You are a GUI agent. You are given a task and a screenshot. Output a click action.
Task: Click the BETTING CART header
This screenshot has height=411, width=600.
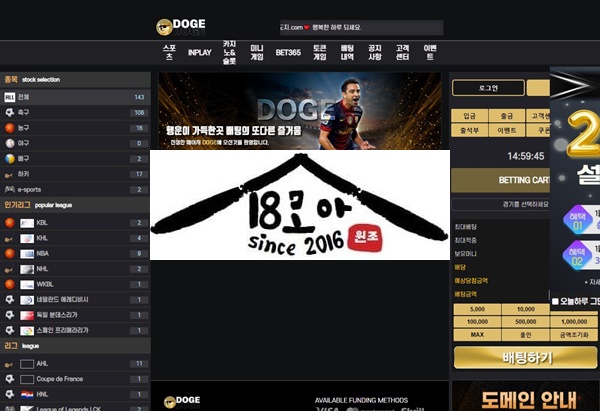pos(501,180)
